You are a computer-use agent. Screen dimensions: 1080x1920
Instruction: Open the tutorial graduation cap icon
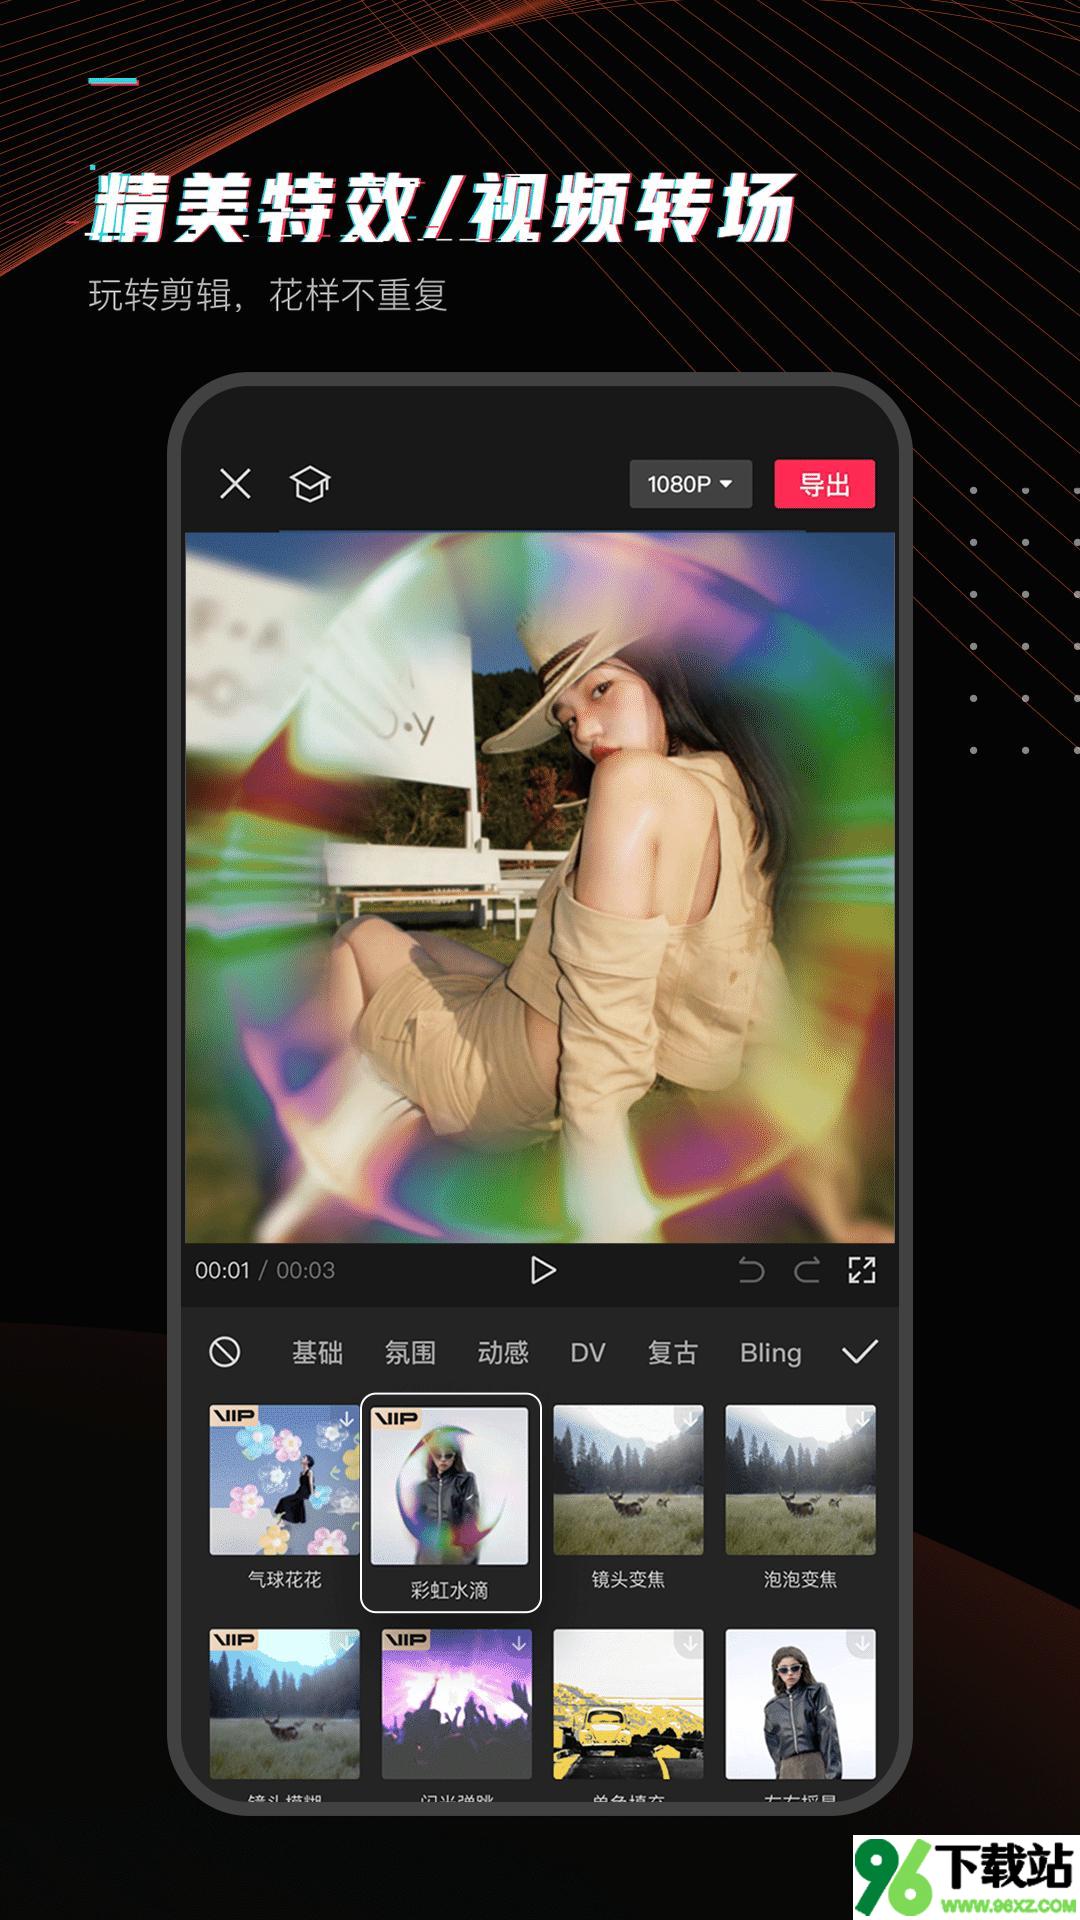[x=310, y=484]
